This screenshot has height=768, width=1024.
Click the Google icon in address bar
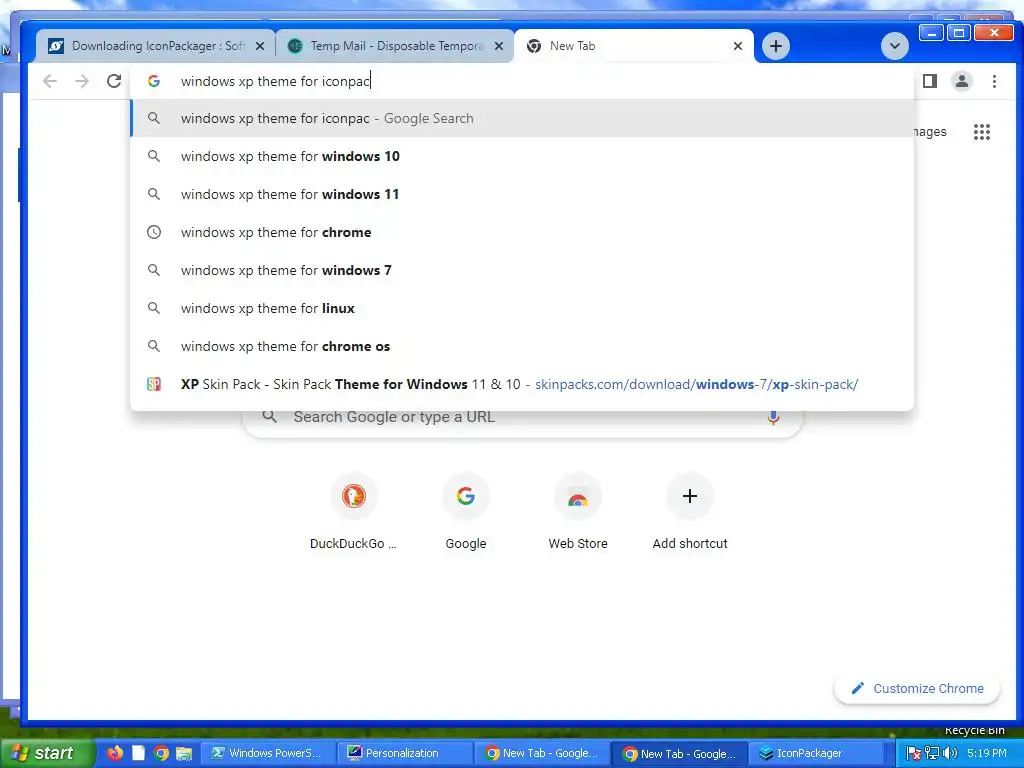tap(153, 81)
